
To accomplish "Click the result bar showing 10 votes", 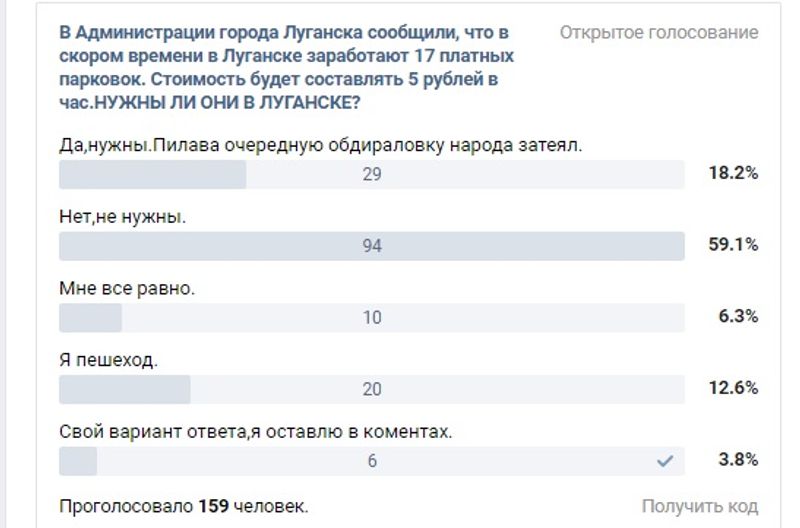I will 372,318.
